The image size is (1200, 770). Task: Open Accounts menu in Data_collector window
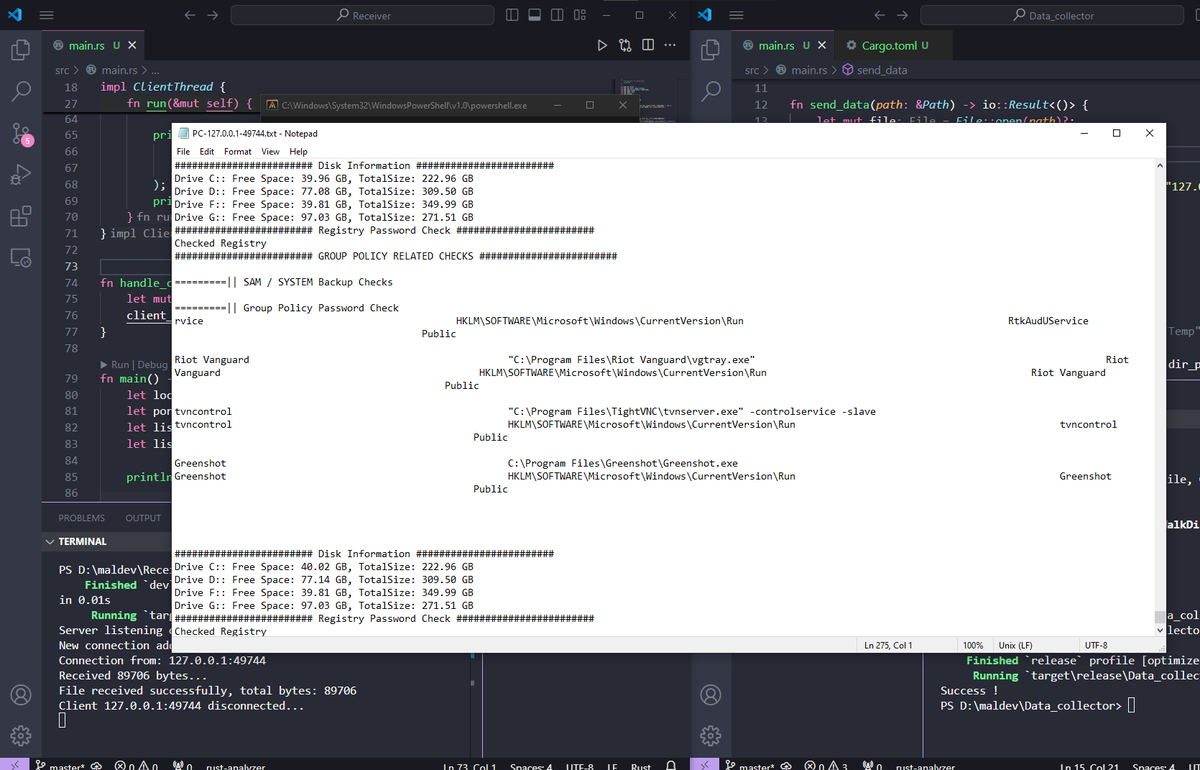pyautogui.click(x=711, y=694)
